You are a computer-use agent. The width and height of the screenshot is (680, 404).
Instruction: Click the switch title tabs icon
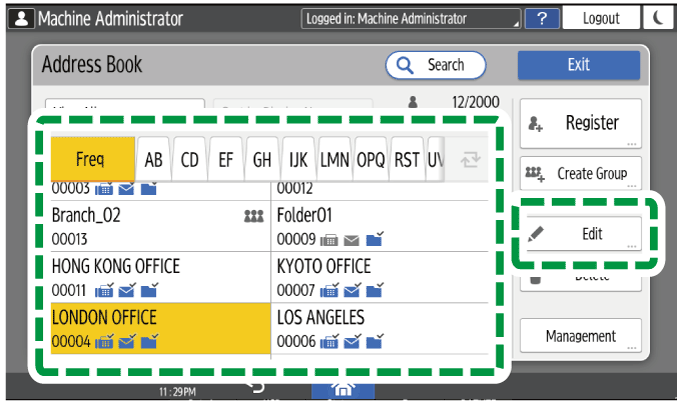click(x=470, y=160)
